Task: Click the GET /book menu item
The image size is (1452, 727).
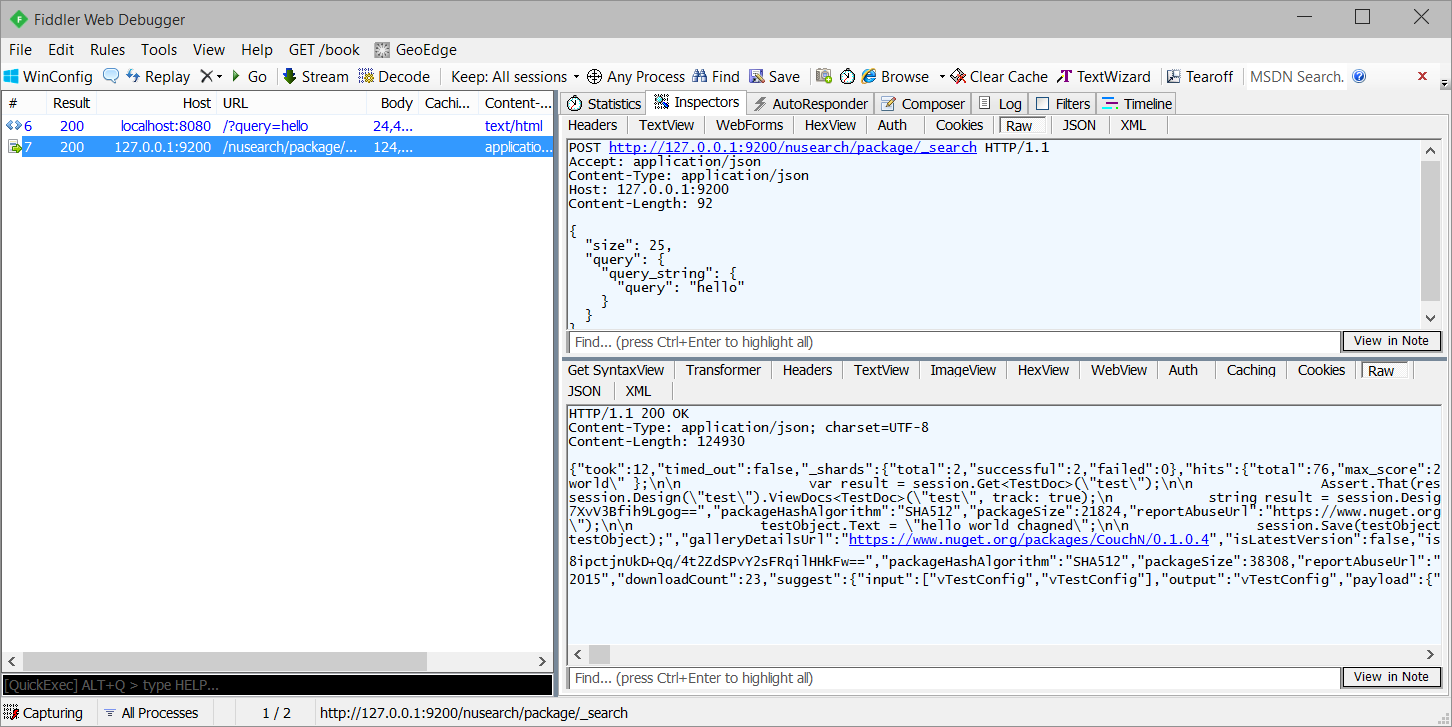Action: 324,49
